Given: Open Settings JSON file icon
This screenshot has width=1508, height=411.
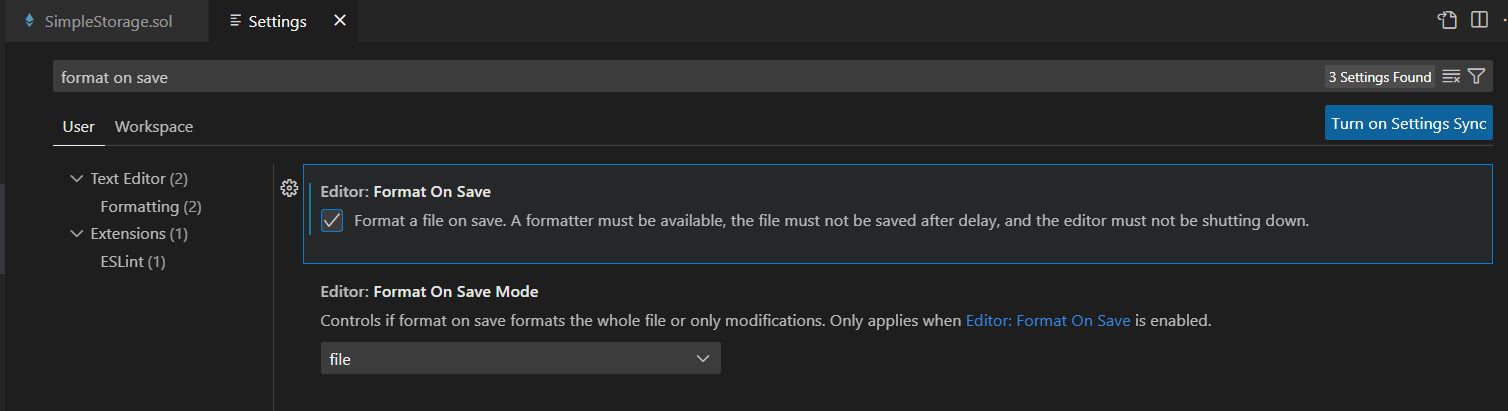Looking at the screenshot, I should click(1447, 20).
